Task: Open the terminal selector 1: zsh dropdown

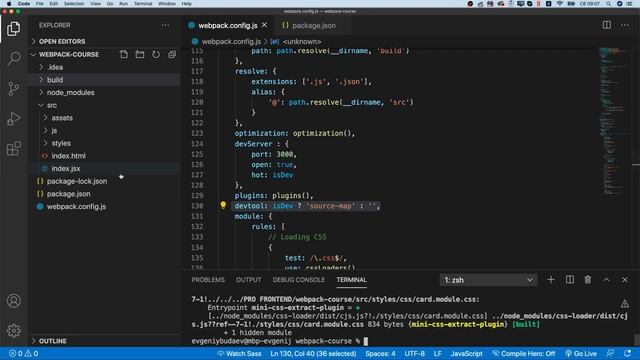Action: [488, 280]
